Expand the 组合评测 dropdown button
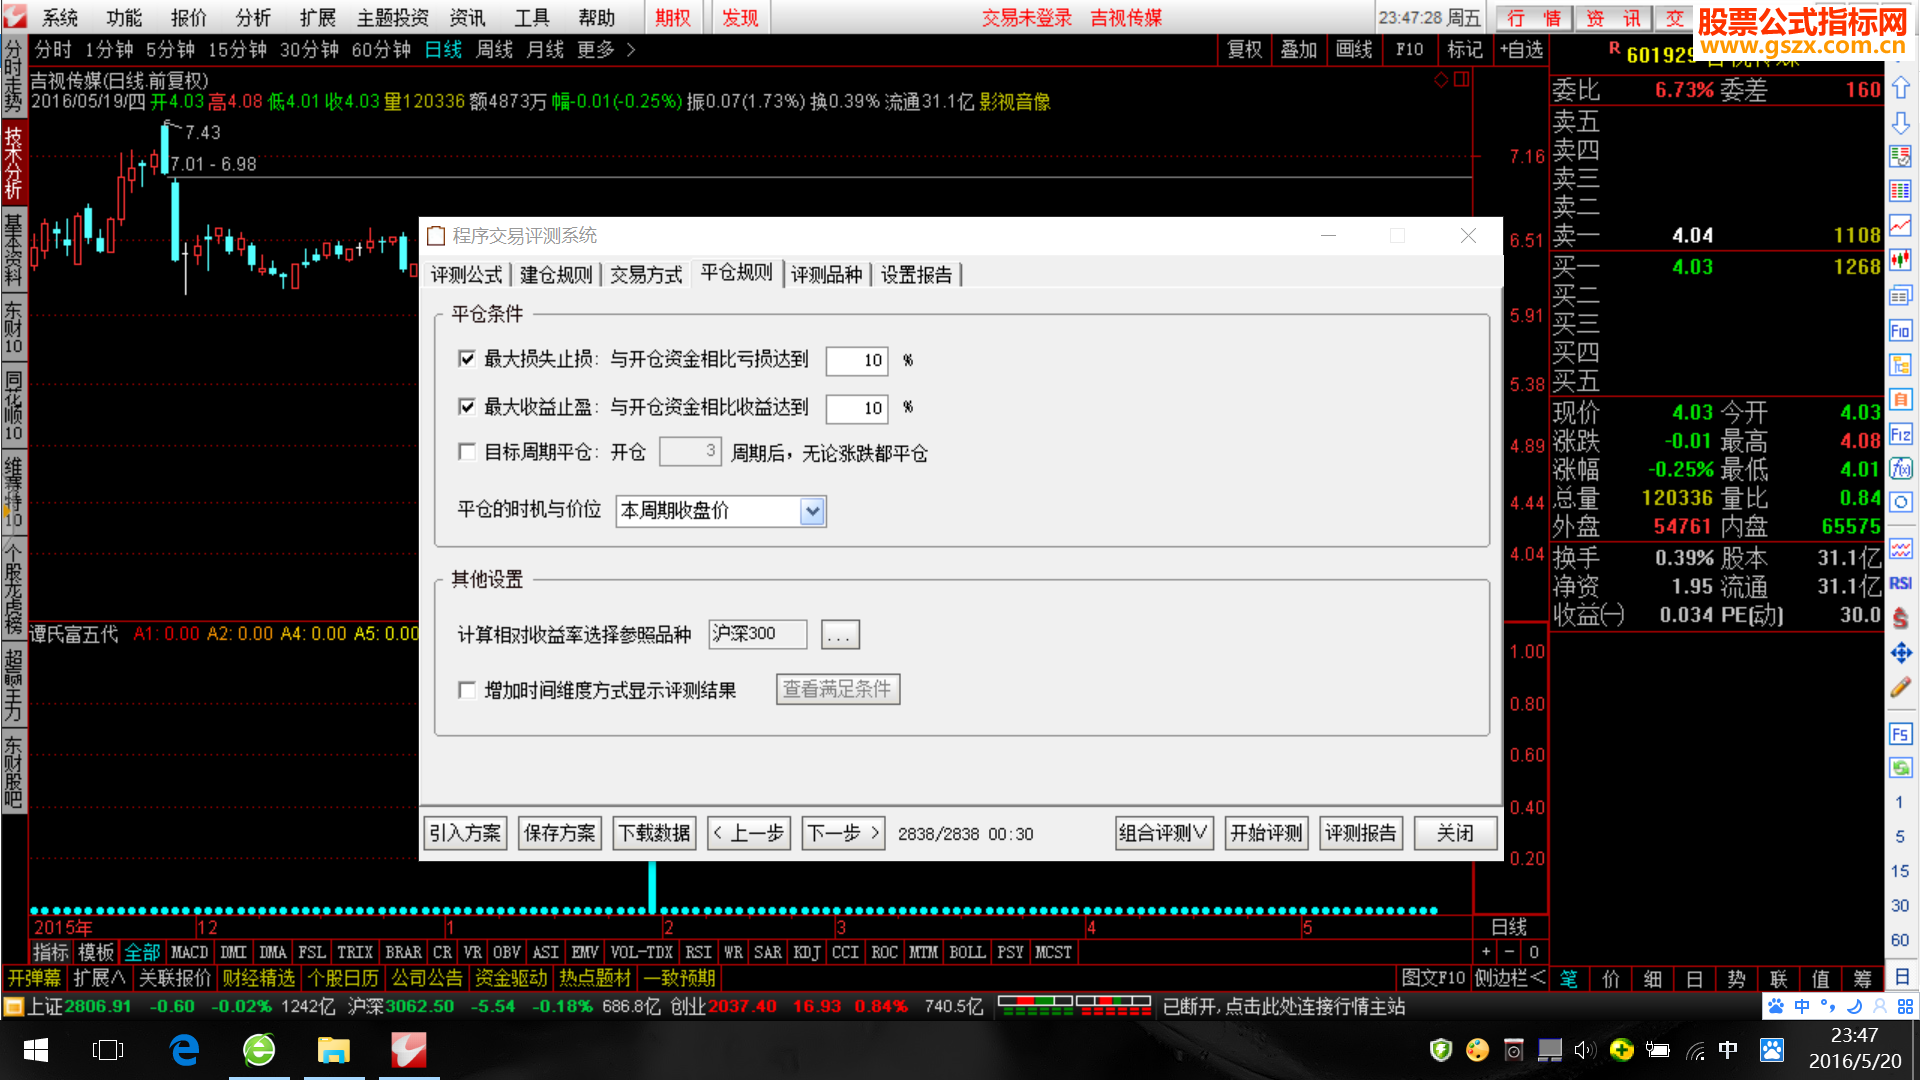Viewport: 1920px width, 1080px height. (1163, 833)
